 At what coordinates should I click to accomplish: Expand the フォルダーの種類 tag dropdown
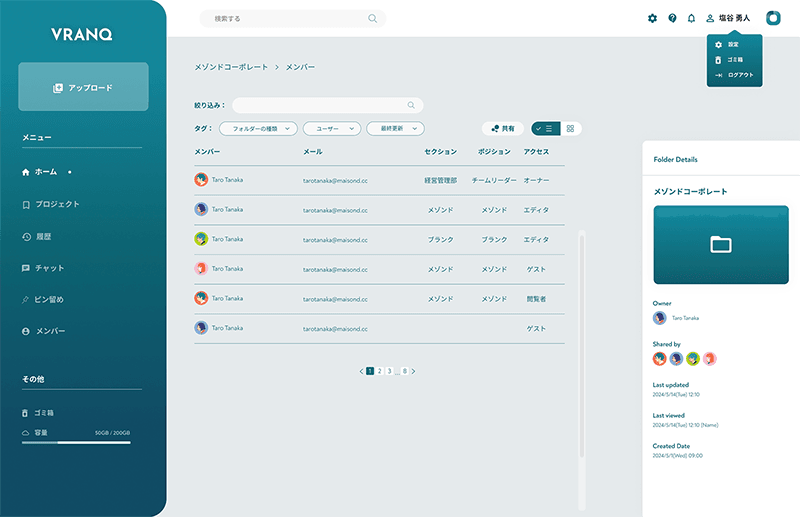(x=258, y=129)
